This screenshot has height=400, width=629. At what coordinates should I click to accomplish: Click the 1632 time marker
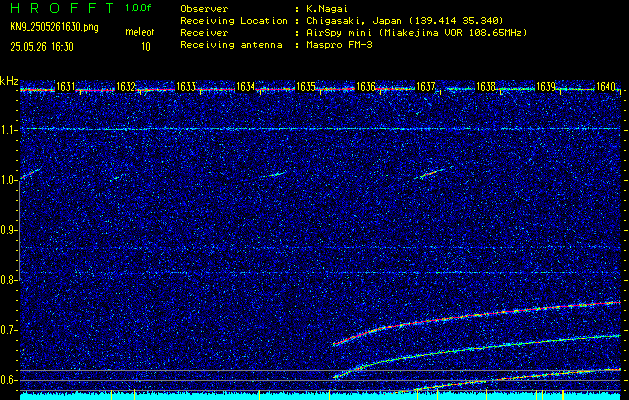point(126,86)
